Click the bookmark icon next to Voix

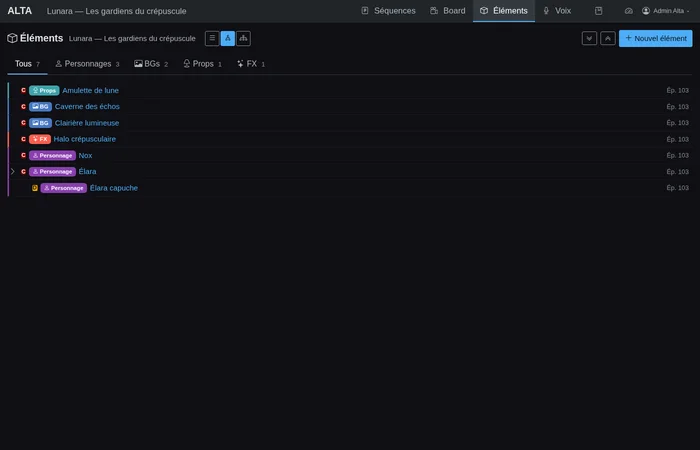click(x=598, y=11)
